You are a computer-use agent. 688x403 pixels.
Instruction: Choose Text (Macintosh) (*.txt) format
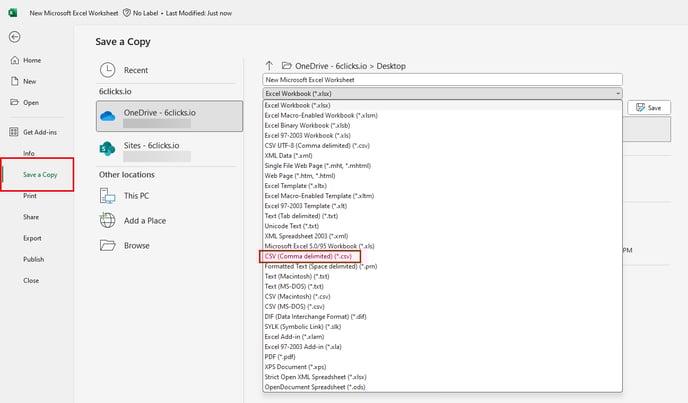pyautogui.click(x=442, y=277)
